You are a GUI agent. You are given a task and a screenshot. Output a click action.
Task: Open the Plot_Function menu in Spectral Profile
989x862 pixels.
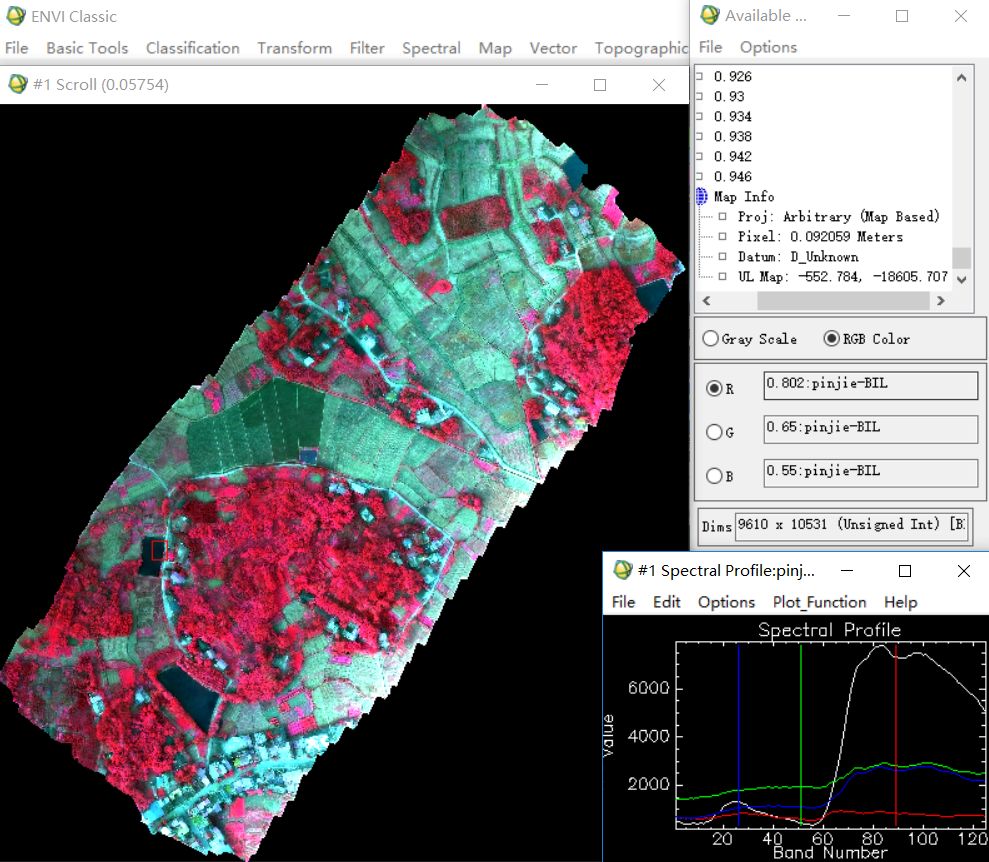(x=819, y=602)
